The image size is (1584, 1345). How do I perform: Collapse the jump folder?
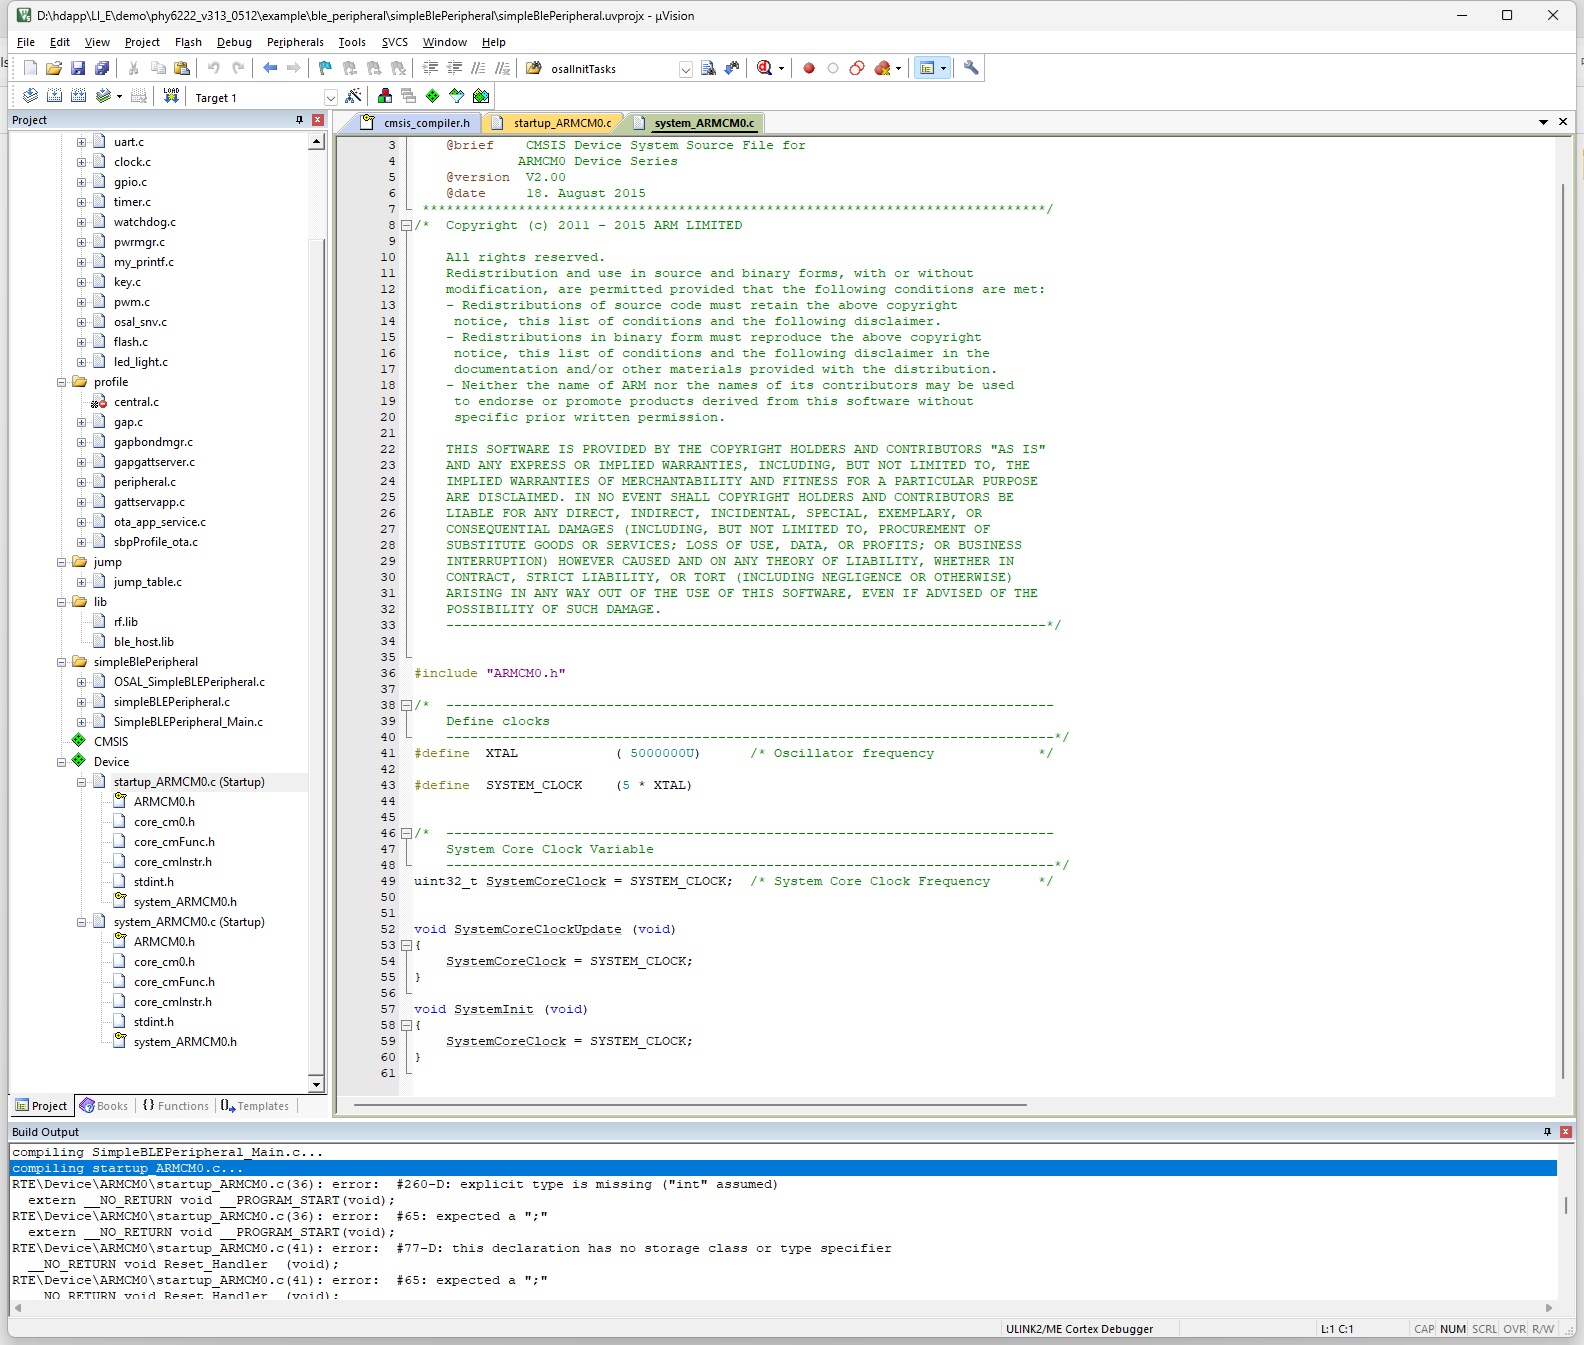62,562
